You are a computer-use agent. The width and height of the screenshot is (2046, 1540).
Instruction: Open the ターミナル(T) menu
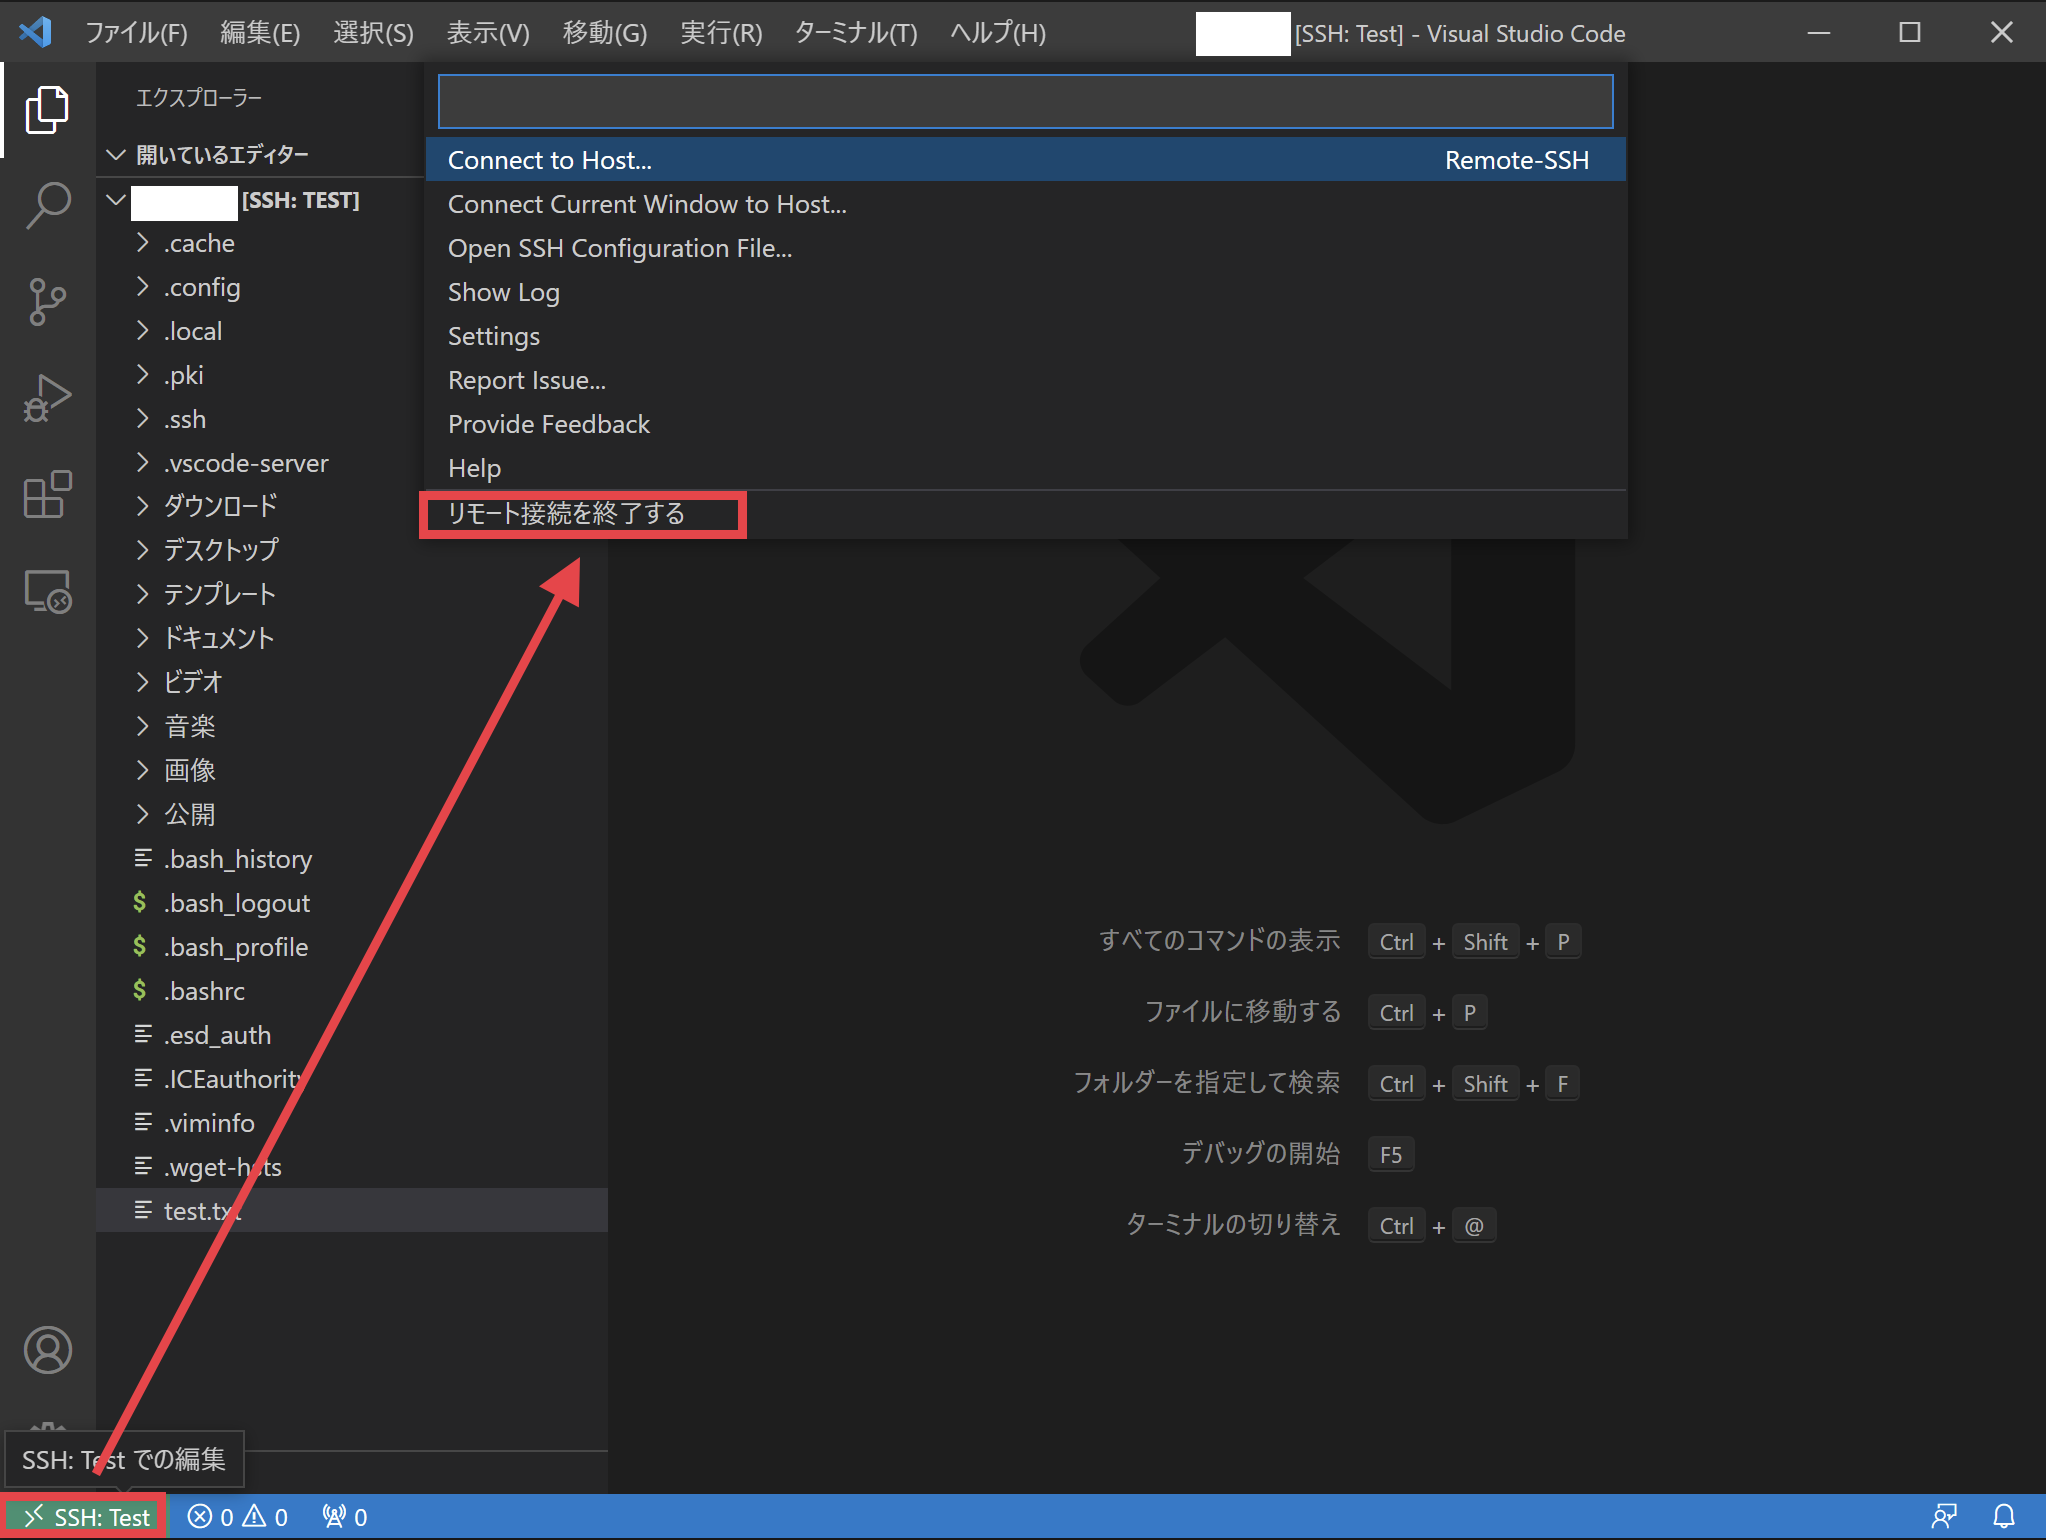[855, 32]
